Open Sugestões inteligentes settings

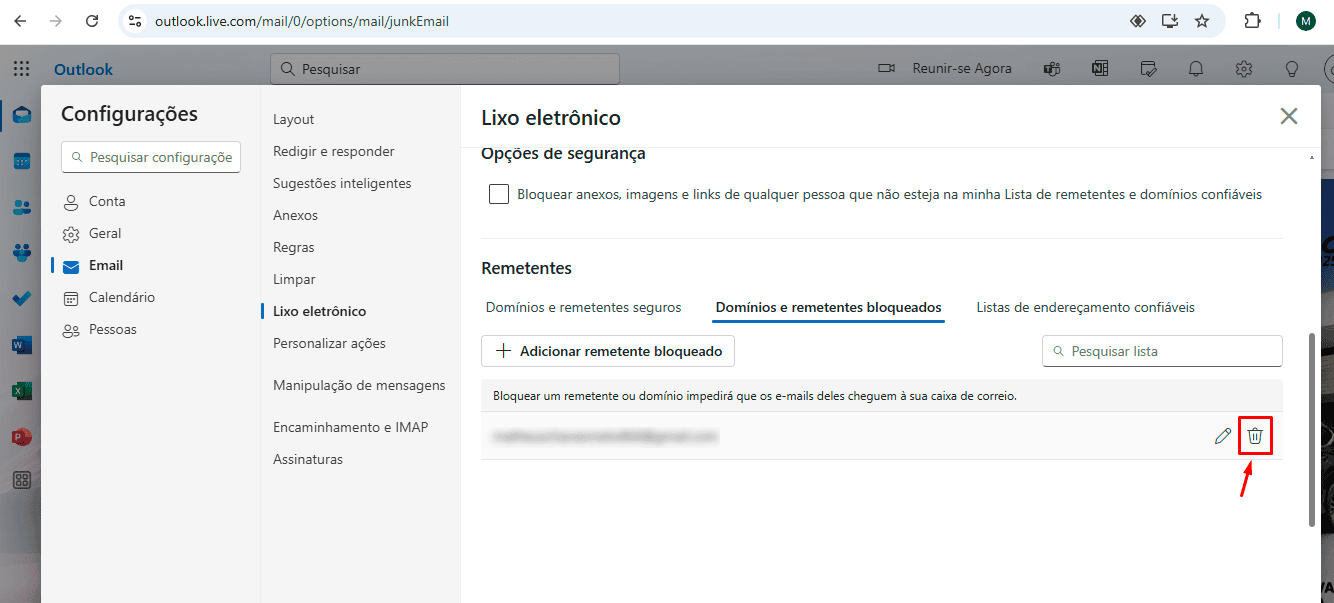point(342,183)
